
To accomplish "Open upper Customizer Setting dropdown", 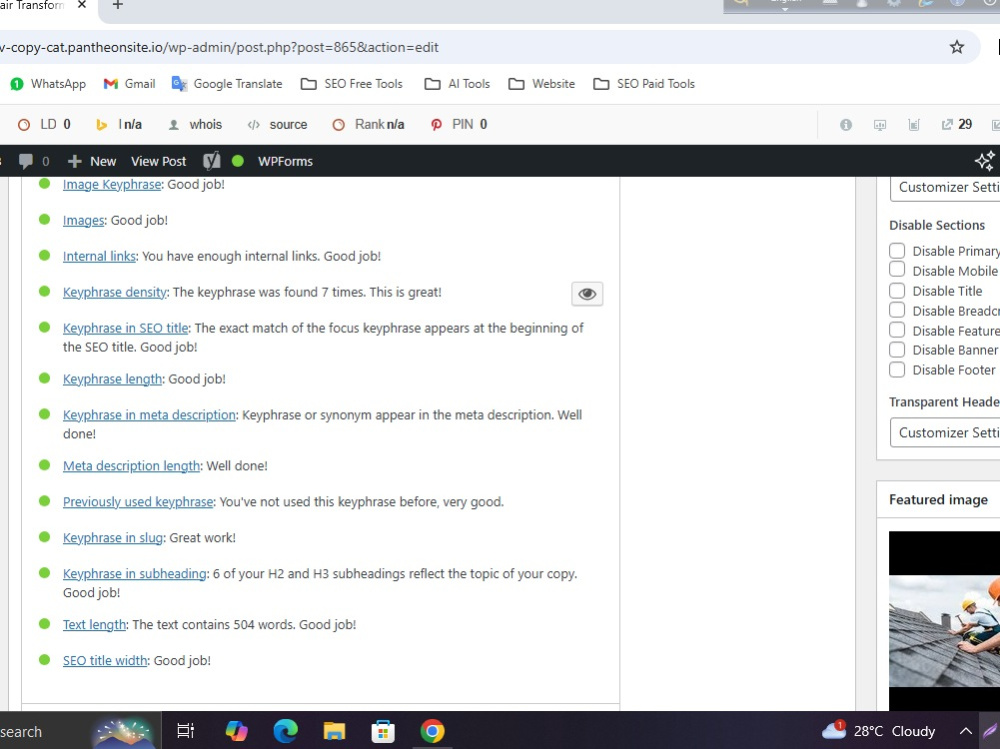I will click(945, 188).
